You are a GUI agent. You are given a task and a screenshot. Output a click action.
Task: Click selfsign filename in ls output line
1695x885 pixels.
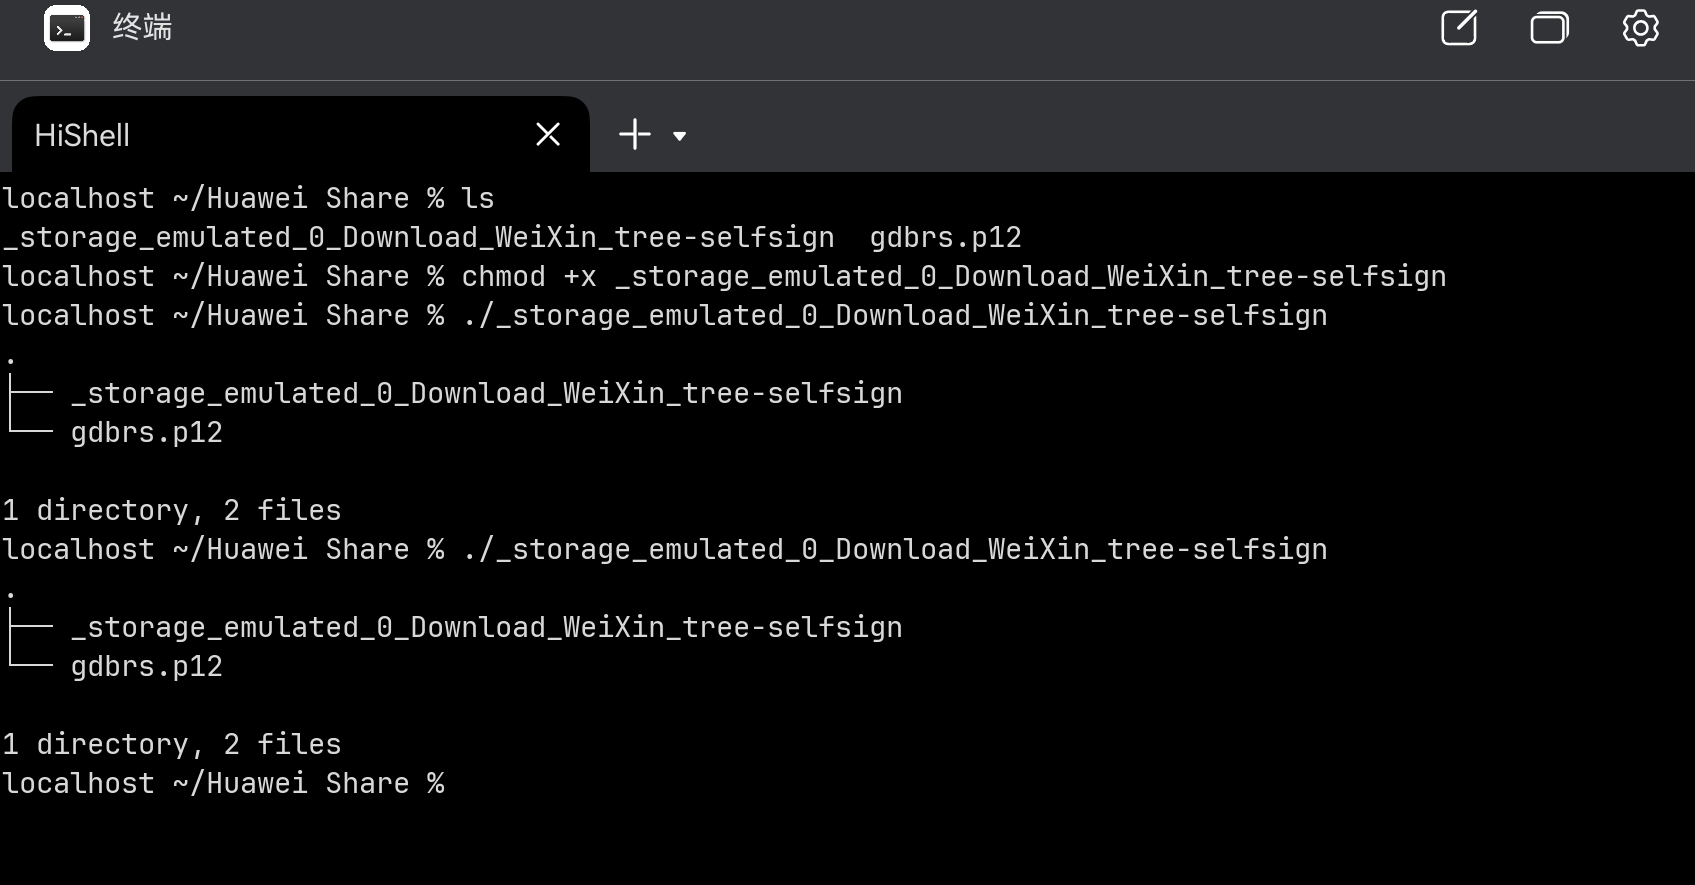click(419, 237)
